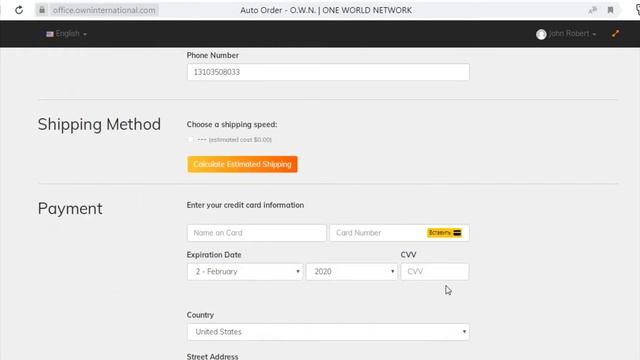Click the yellow card badge in Card Number
640x360 pixels.
[x=444, y=233]
